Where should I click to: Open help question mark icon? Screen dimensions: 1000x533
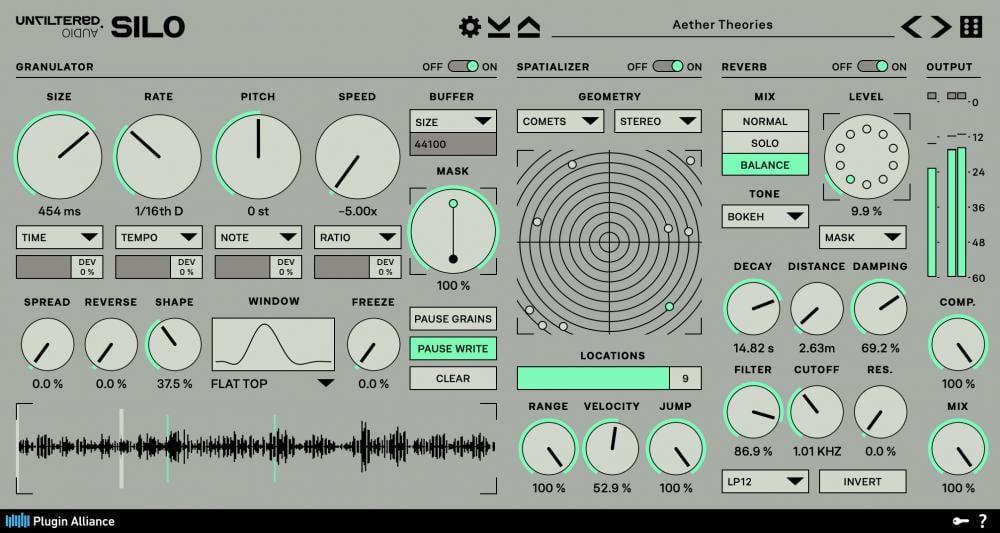(982, 521)
